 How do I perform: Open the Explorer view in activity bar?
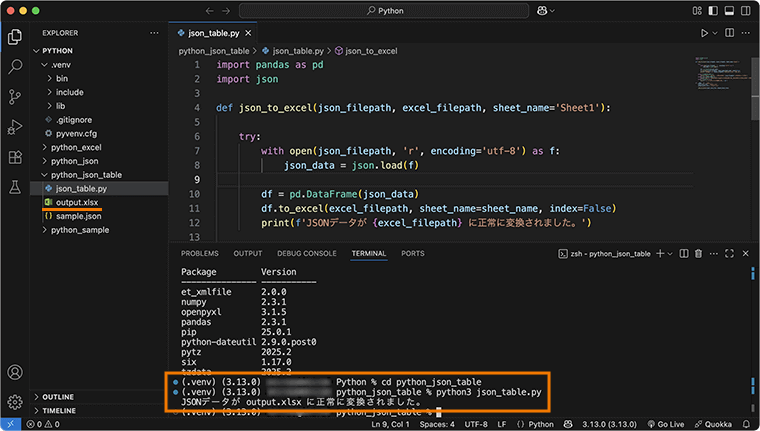tap(15, 37)
